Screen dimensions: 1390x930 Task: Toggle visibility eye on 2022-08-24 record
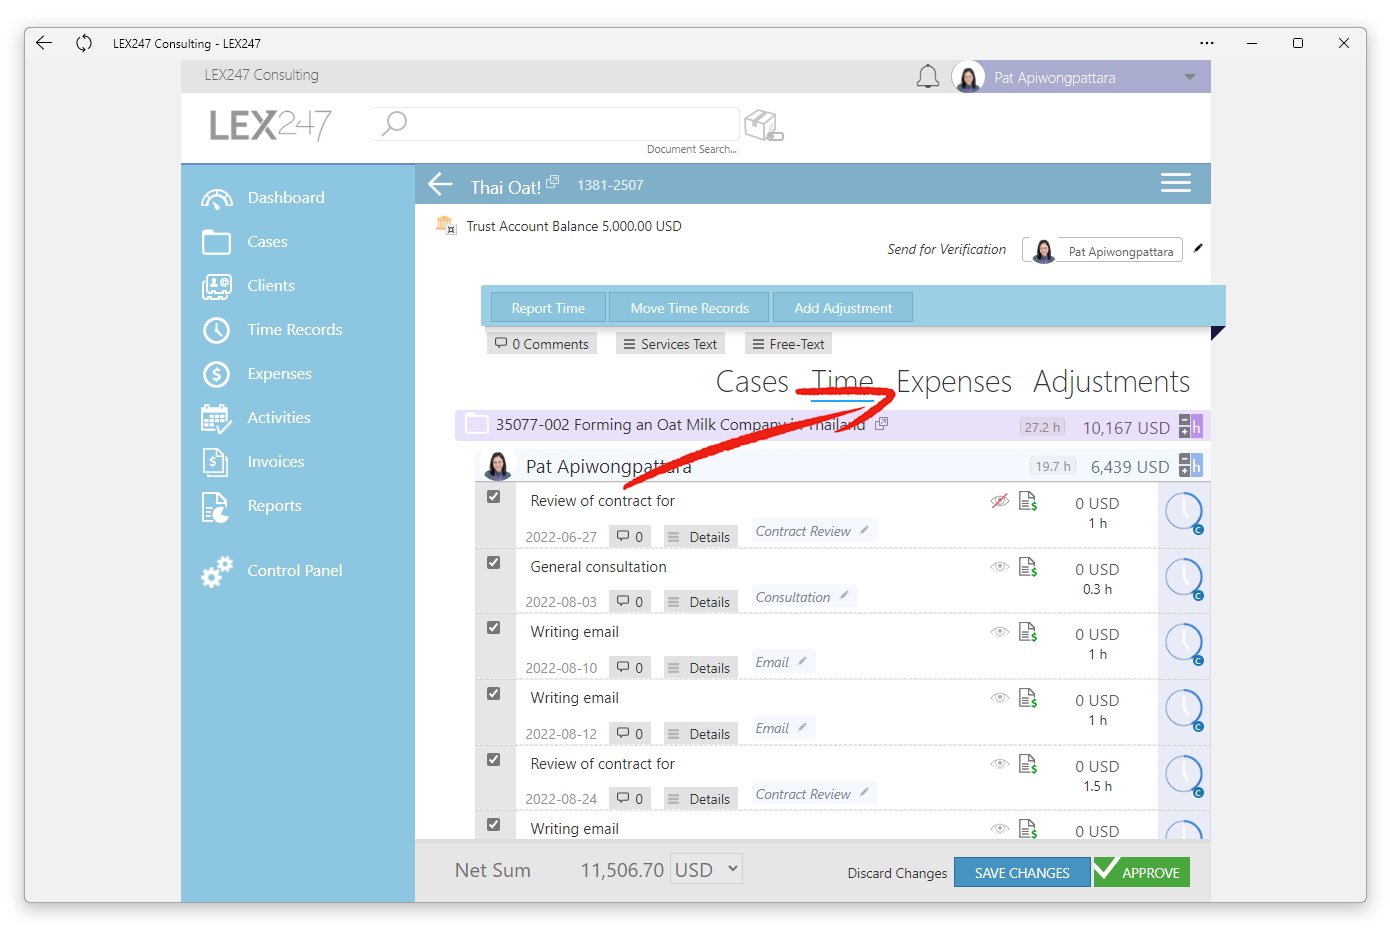pos(999,763)
